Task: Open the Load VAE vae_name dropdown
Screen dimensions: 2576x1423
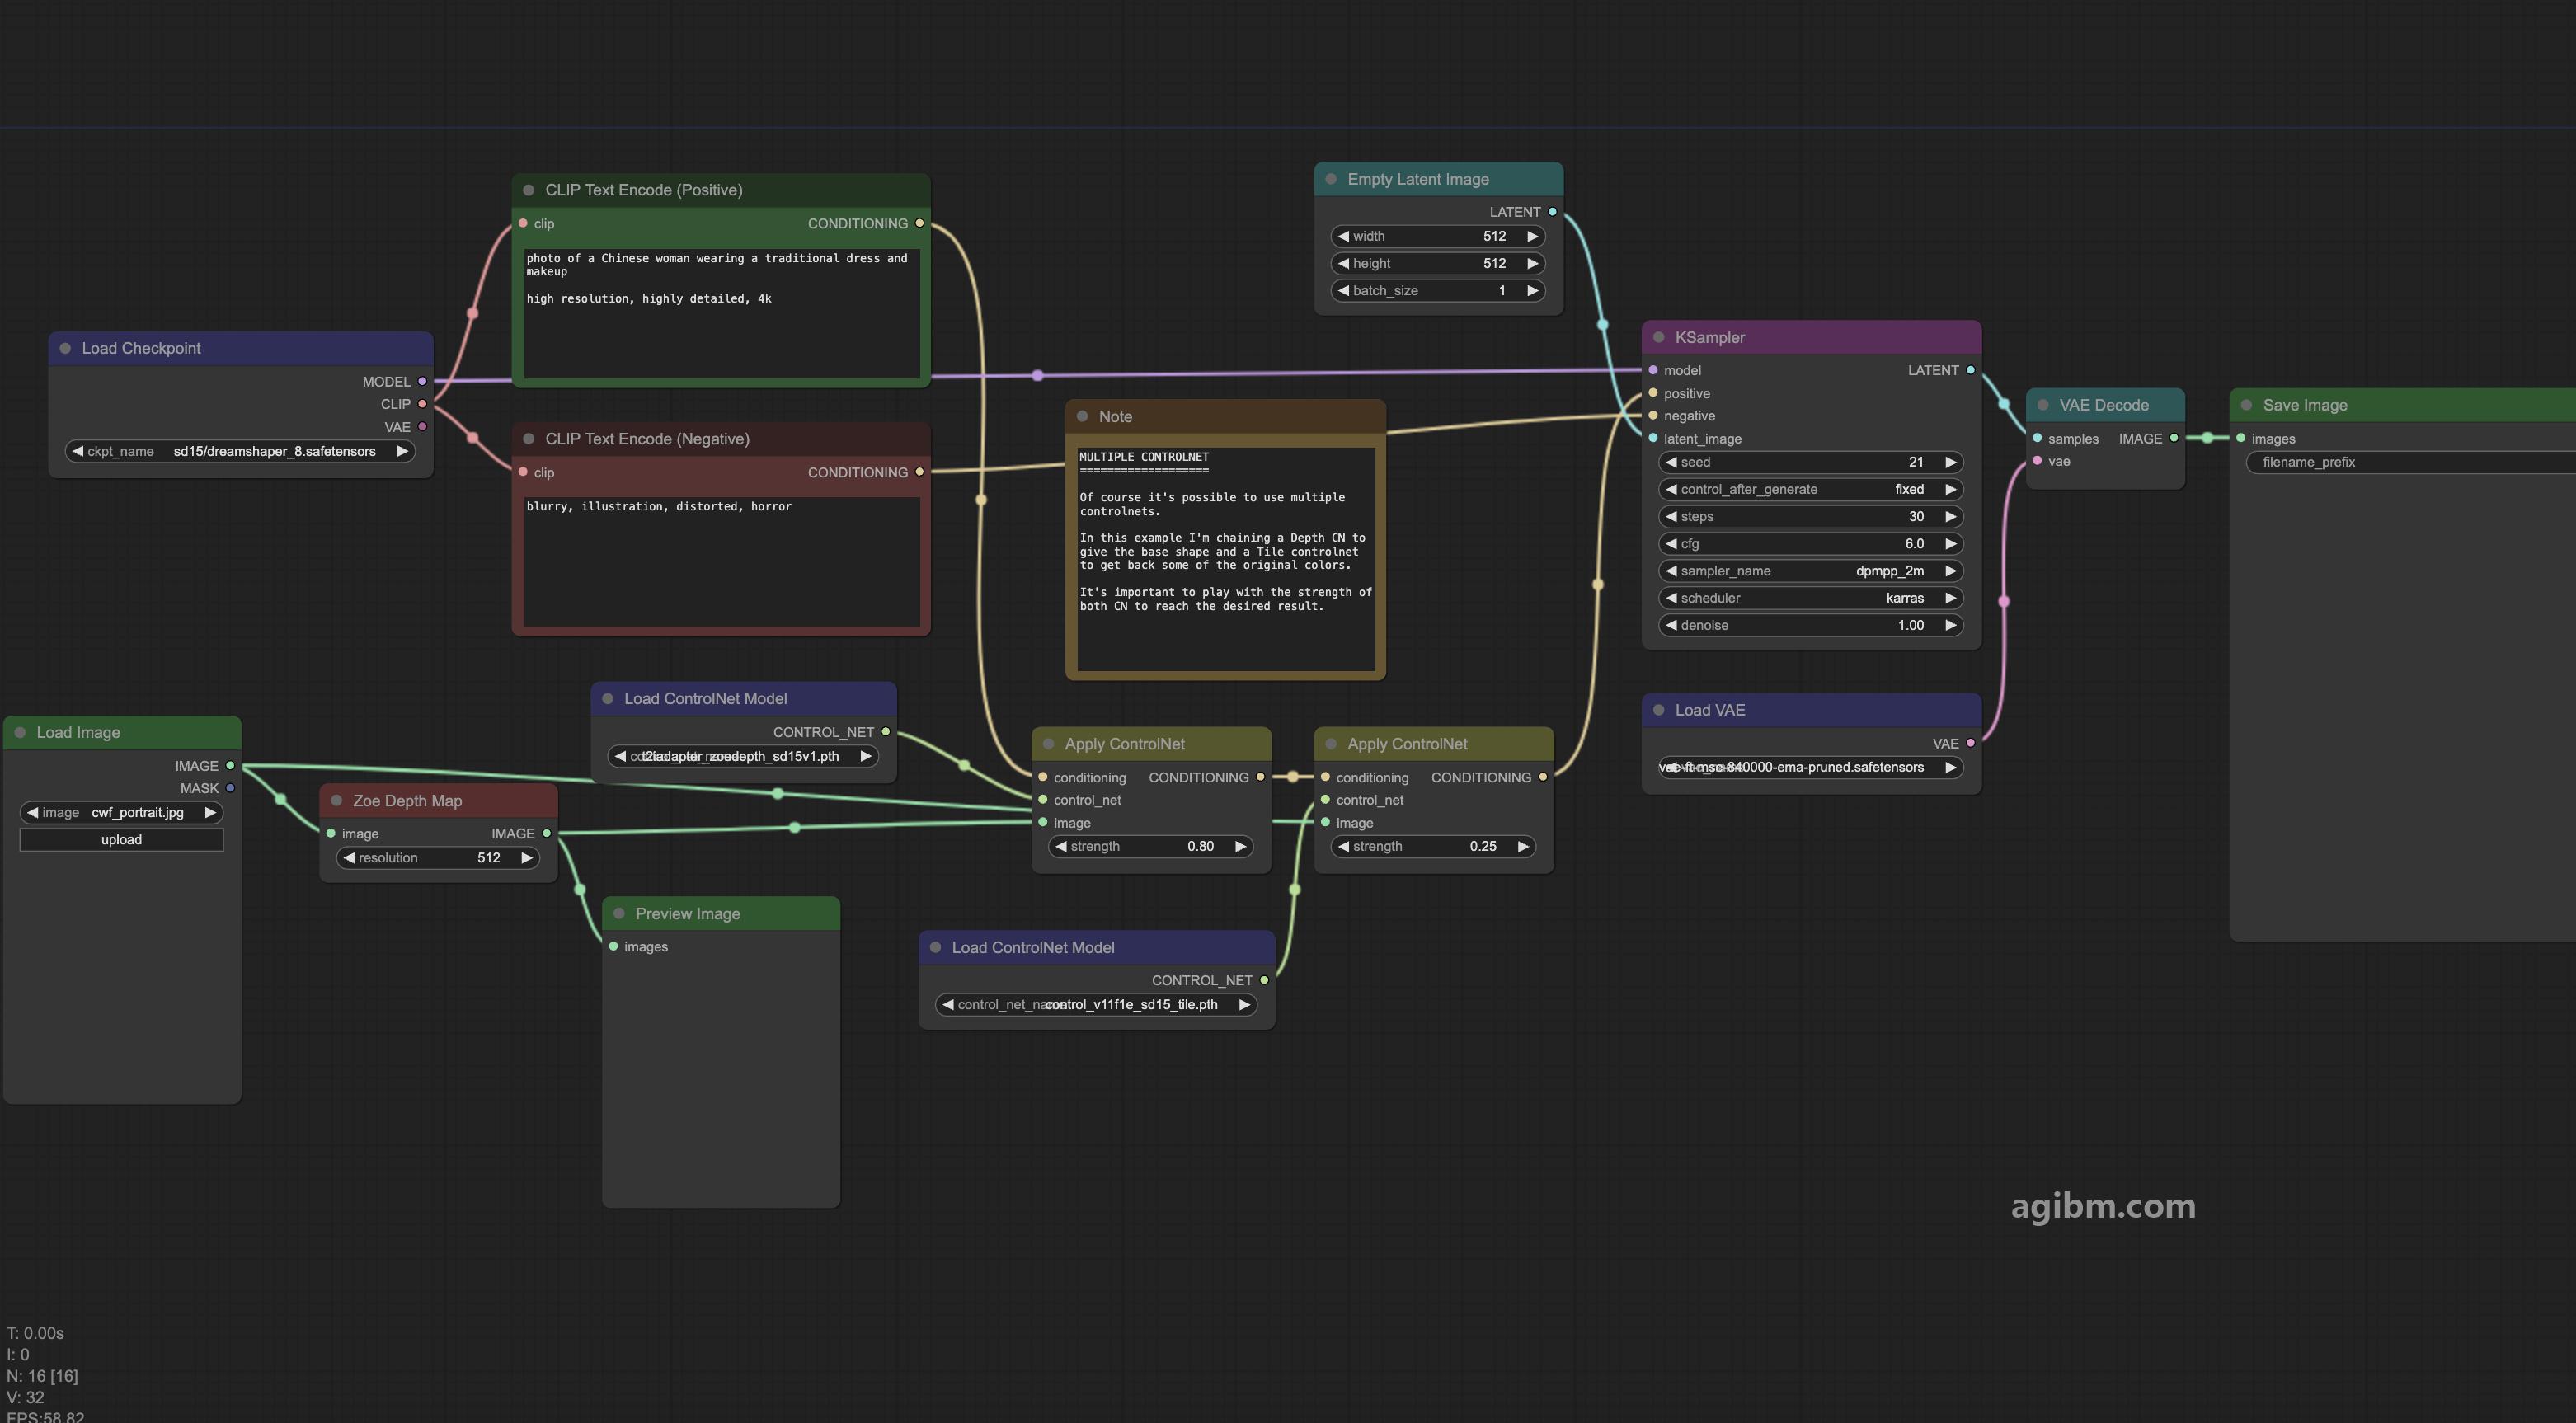Action: [x=1811, y=767]
